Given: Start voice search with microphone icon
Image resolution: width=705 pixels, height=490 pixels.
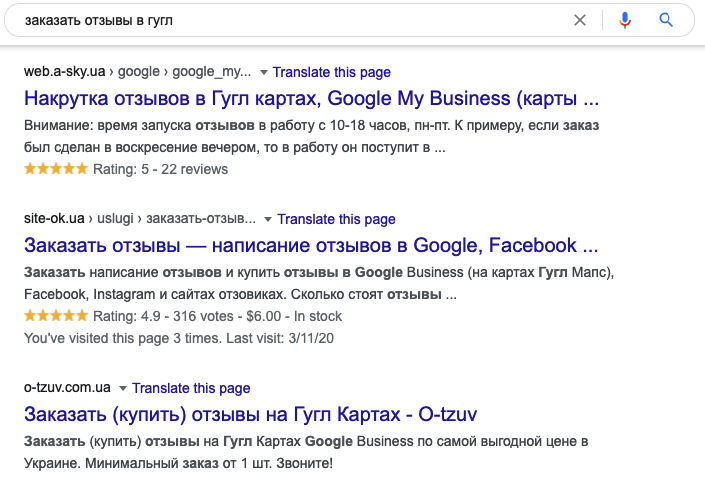Looking at the screenshot, I should click(x=625, y=20).
